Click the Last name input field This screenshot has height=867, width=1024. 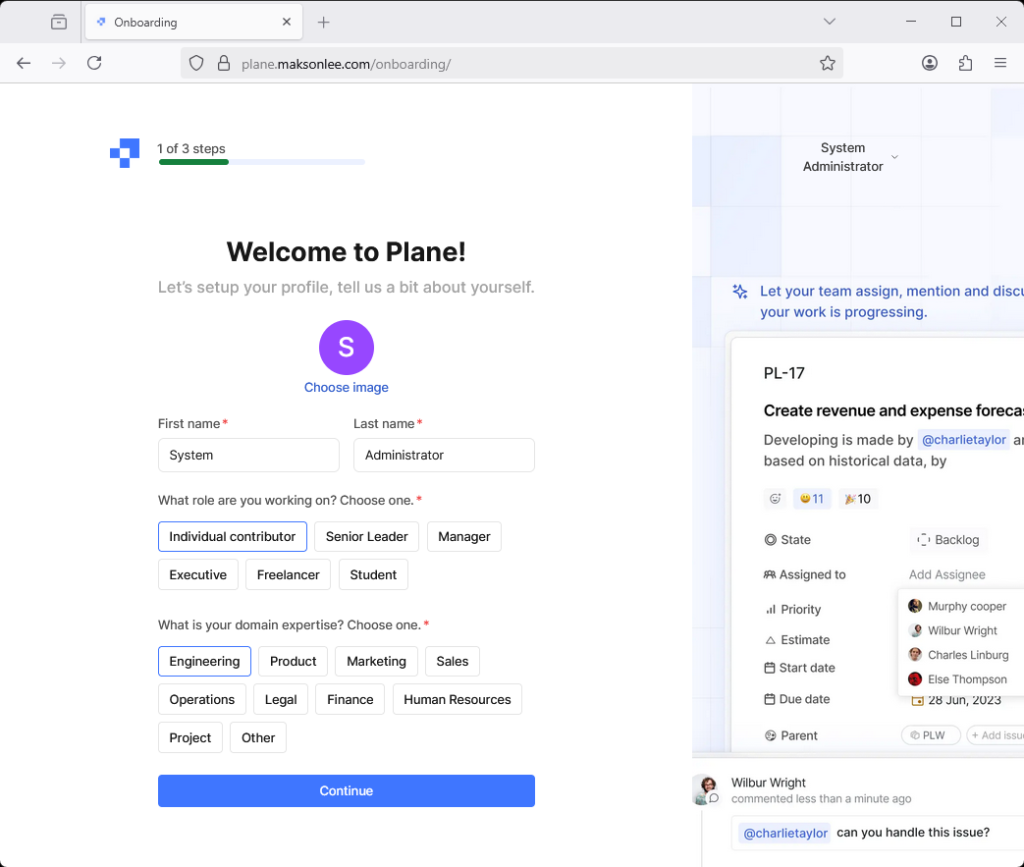point(444,455)
